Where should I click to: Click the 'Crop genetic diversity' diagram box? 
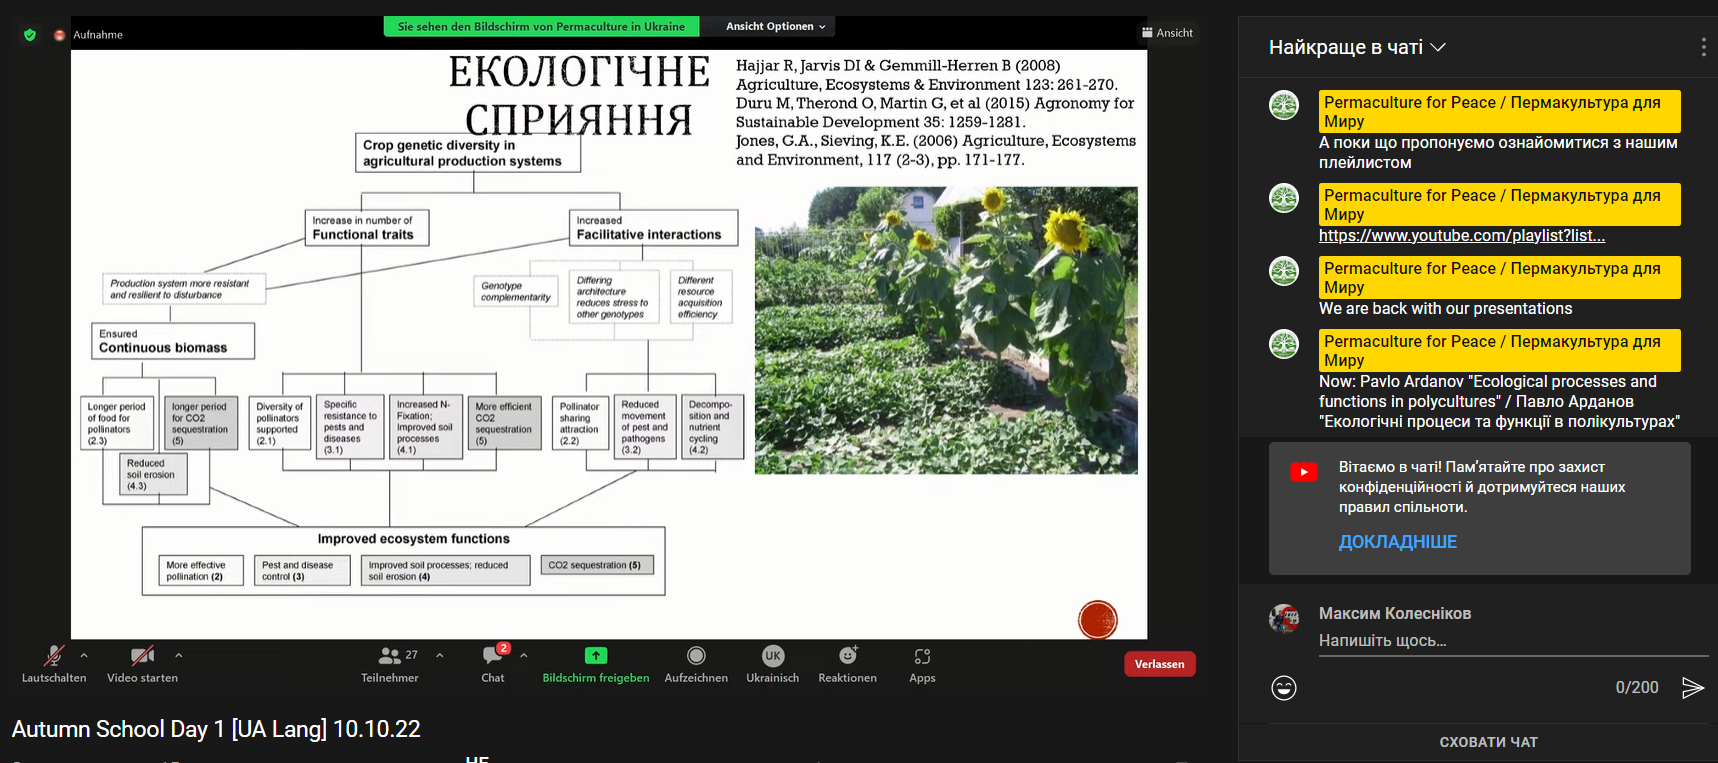click(468, 153)
